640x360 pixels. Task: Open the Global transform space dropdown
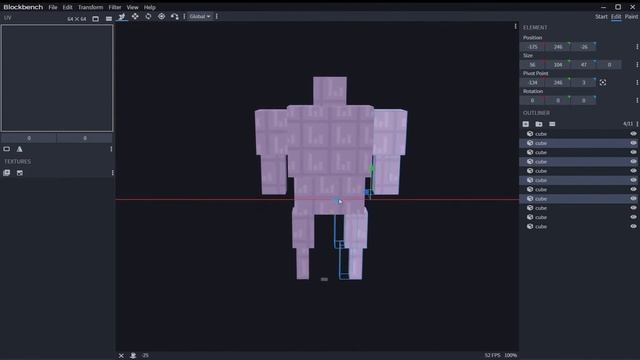point(200,16)
